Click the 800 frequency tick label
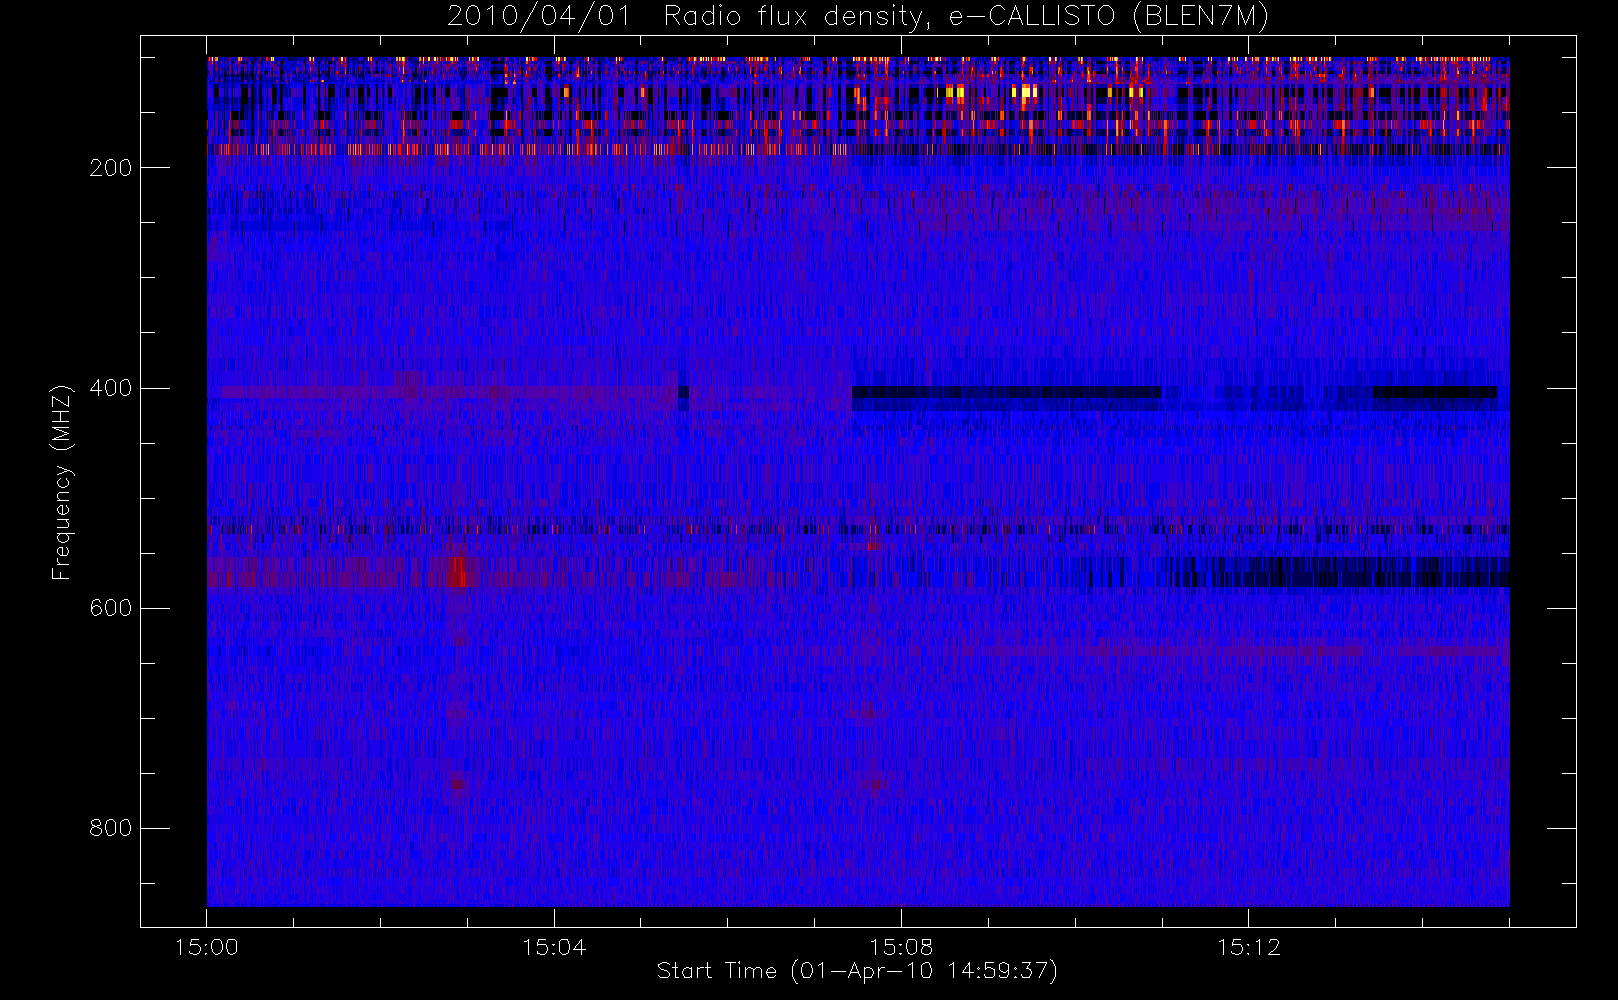Screen dimensions: 1618x1000 (111, 828)
